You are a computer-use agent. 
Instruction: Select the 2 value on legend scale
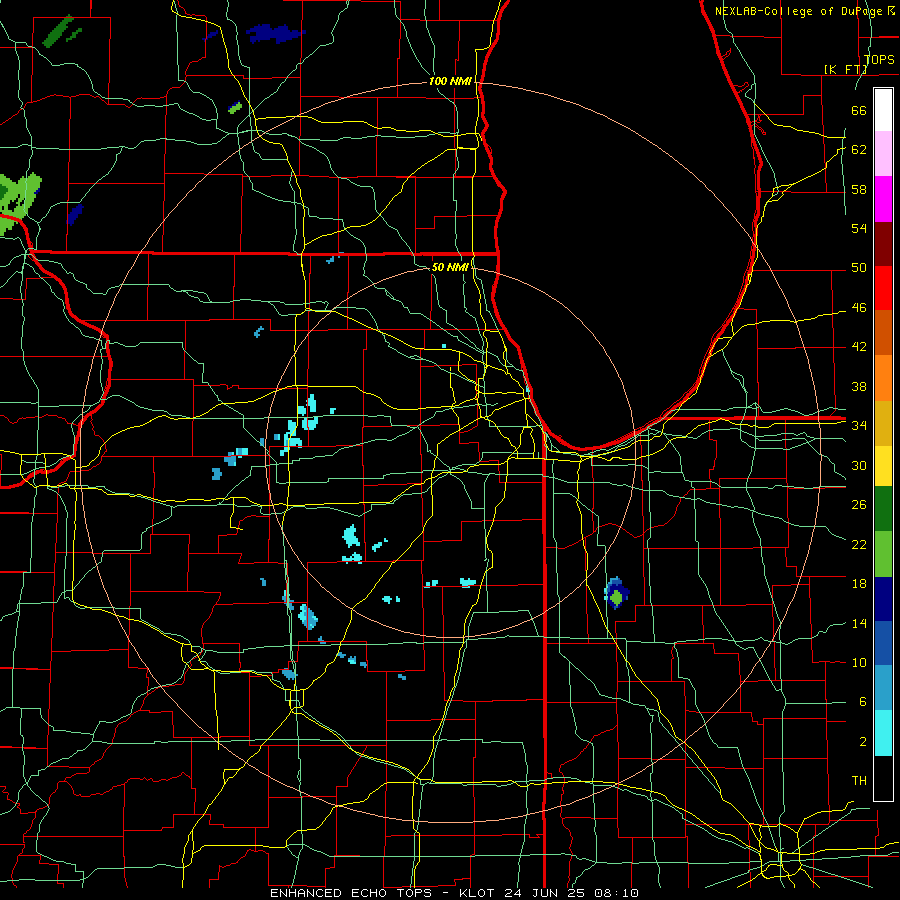pyautogui.click(x=862, y=741)
